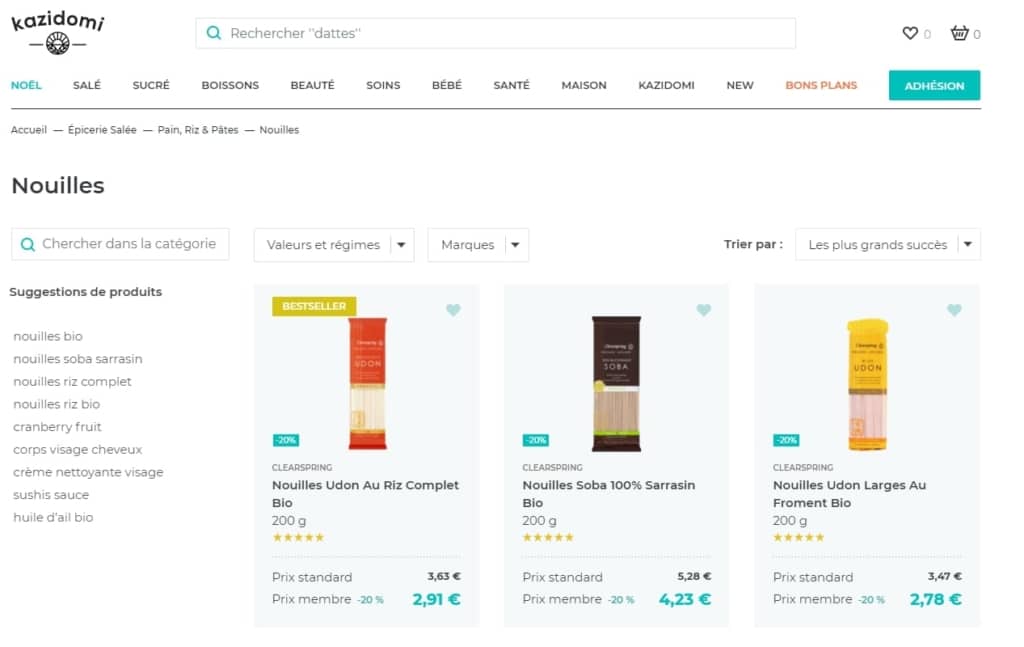Click member price 2,78 €
This screenshot has width=1024, height=647.
[x=936, y=599]
